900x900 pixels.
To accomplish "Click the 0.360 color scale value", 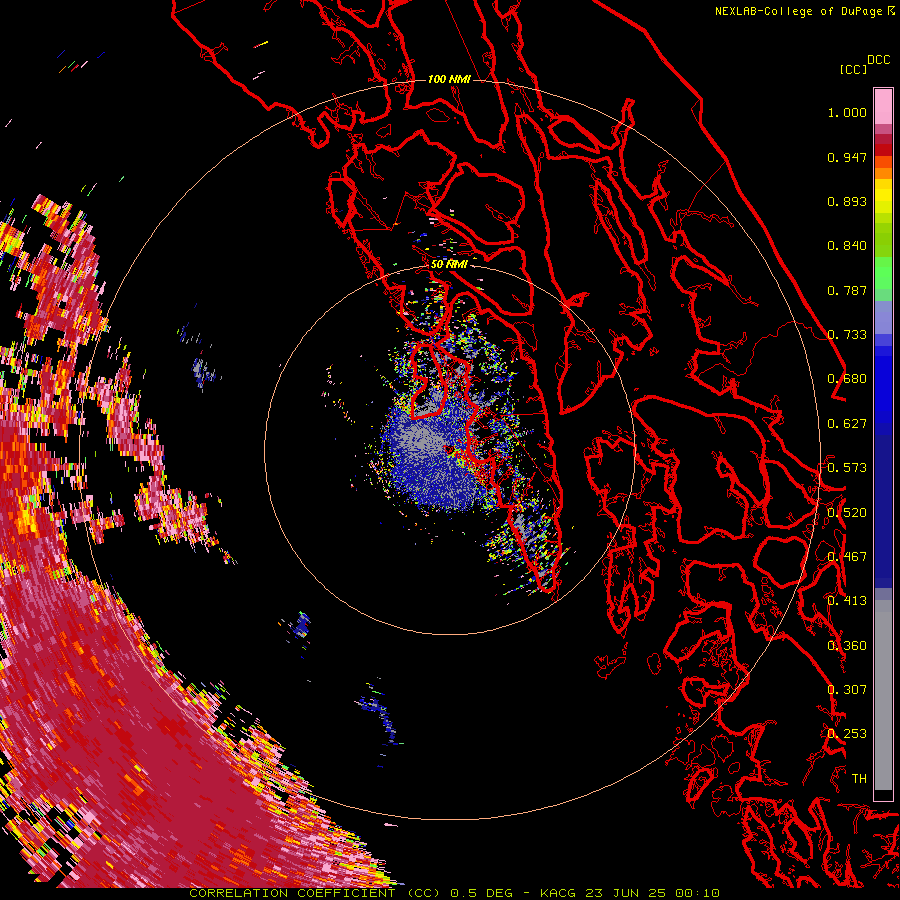I will click(x=847, y=646).
